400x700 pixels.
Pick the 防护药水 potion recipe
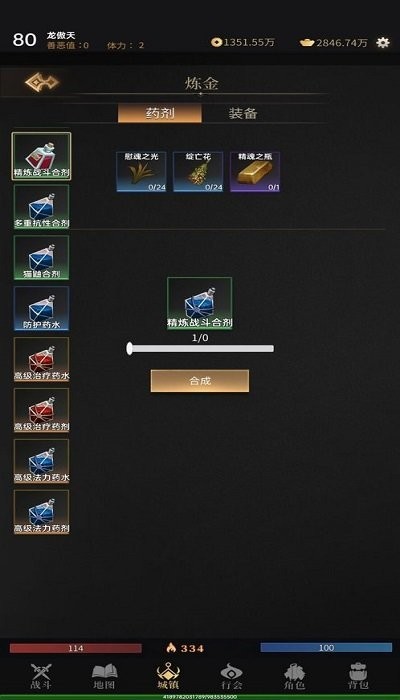click(41, 308)
